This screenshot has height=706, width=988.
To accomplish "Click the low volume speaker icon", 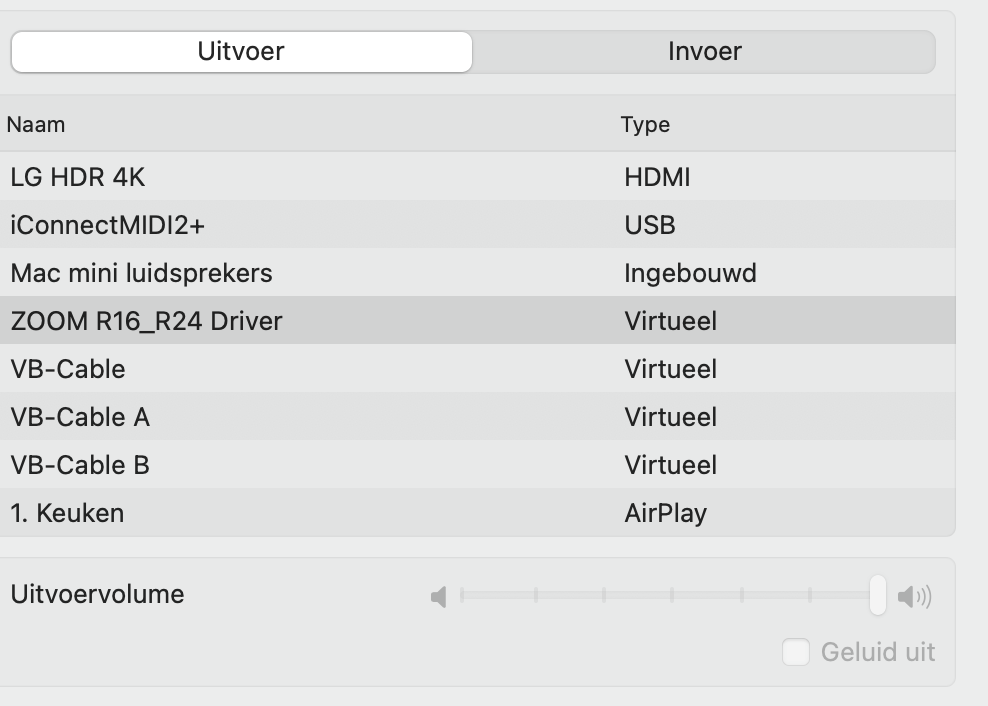I will click(x=438, y=597).
